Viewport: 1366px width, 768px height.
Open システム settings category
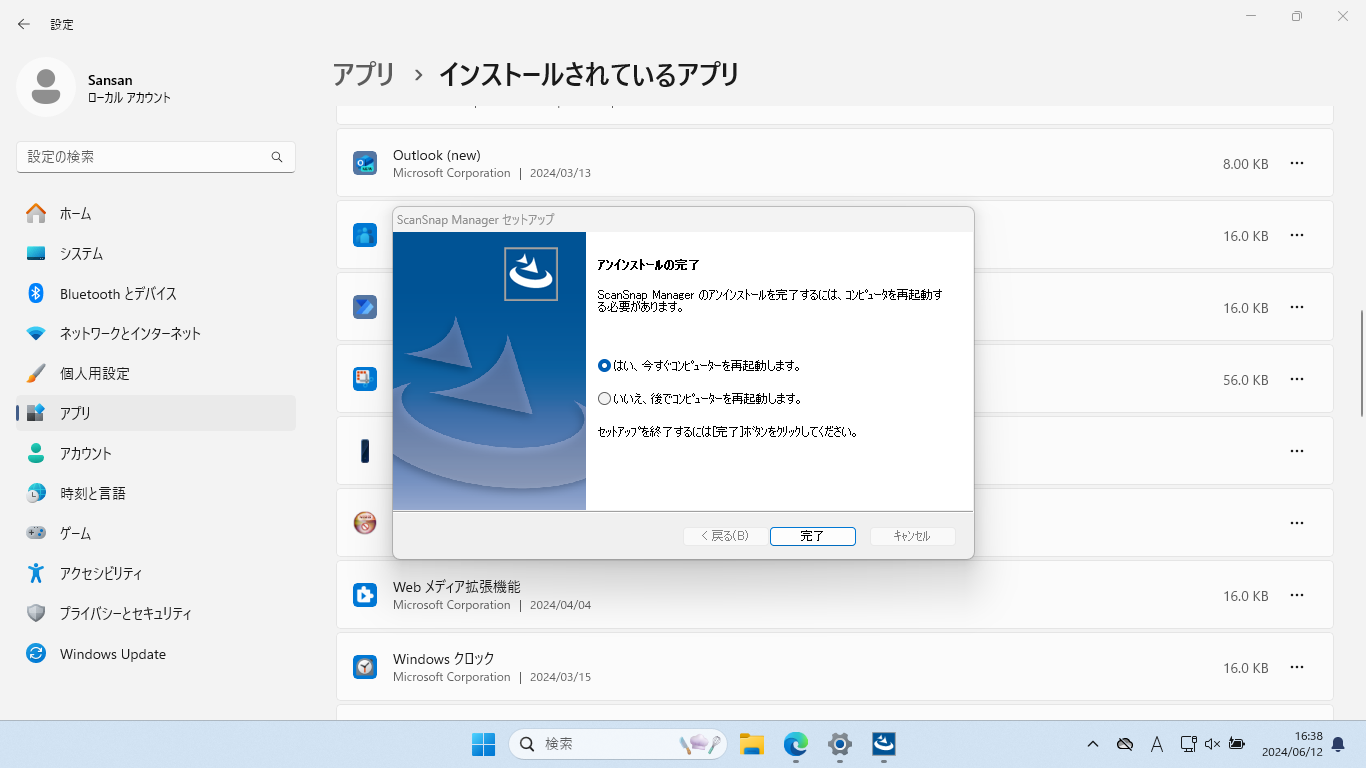[x=156, y=253]
